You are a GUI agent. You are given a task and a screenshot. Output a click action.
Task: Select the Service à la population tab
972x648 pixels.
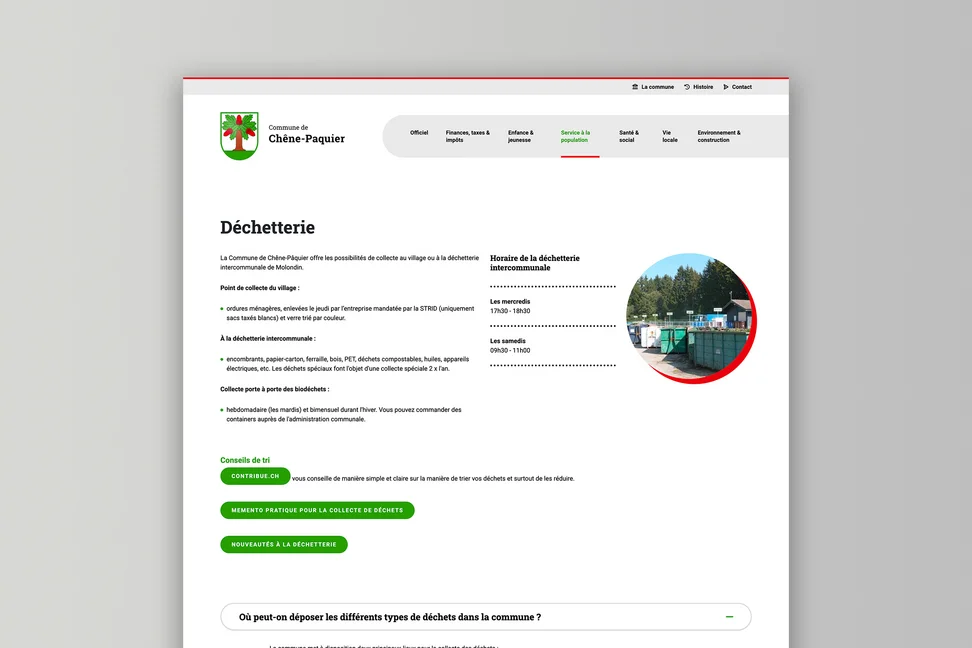click(576, 136)
